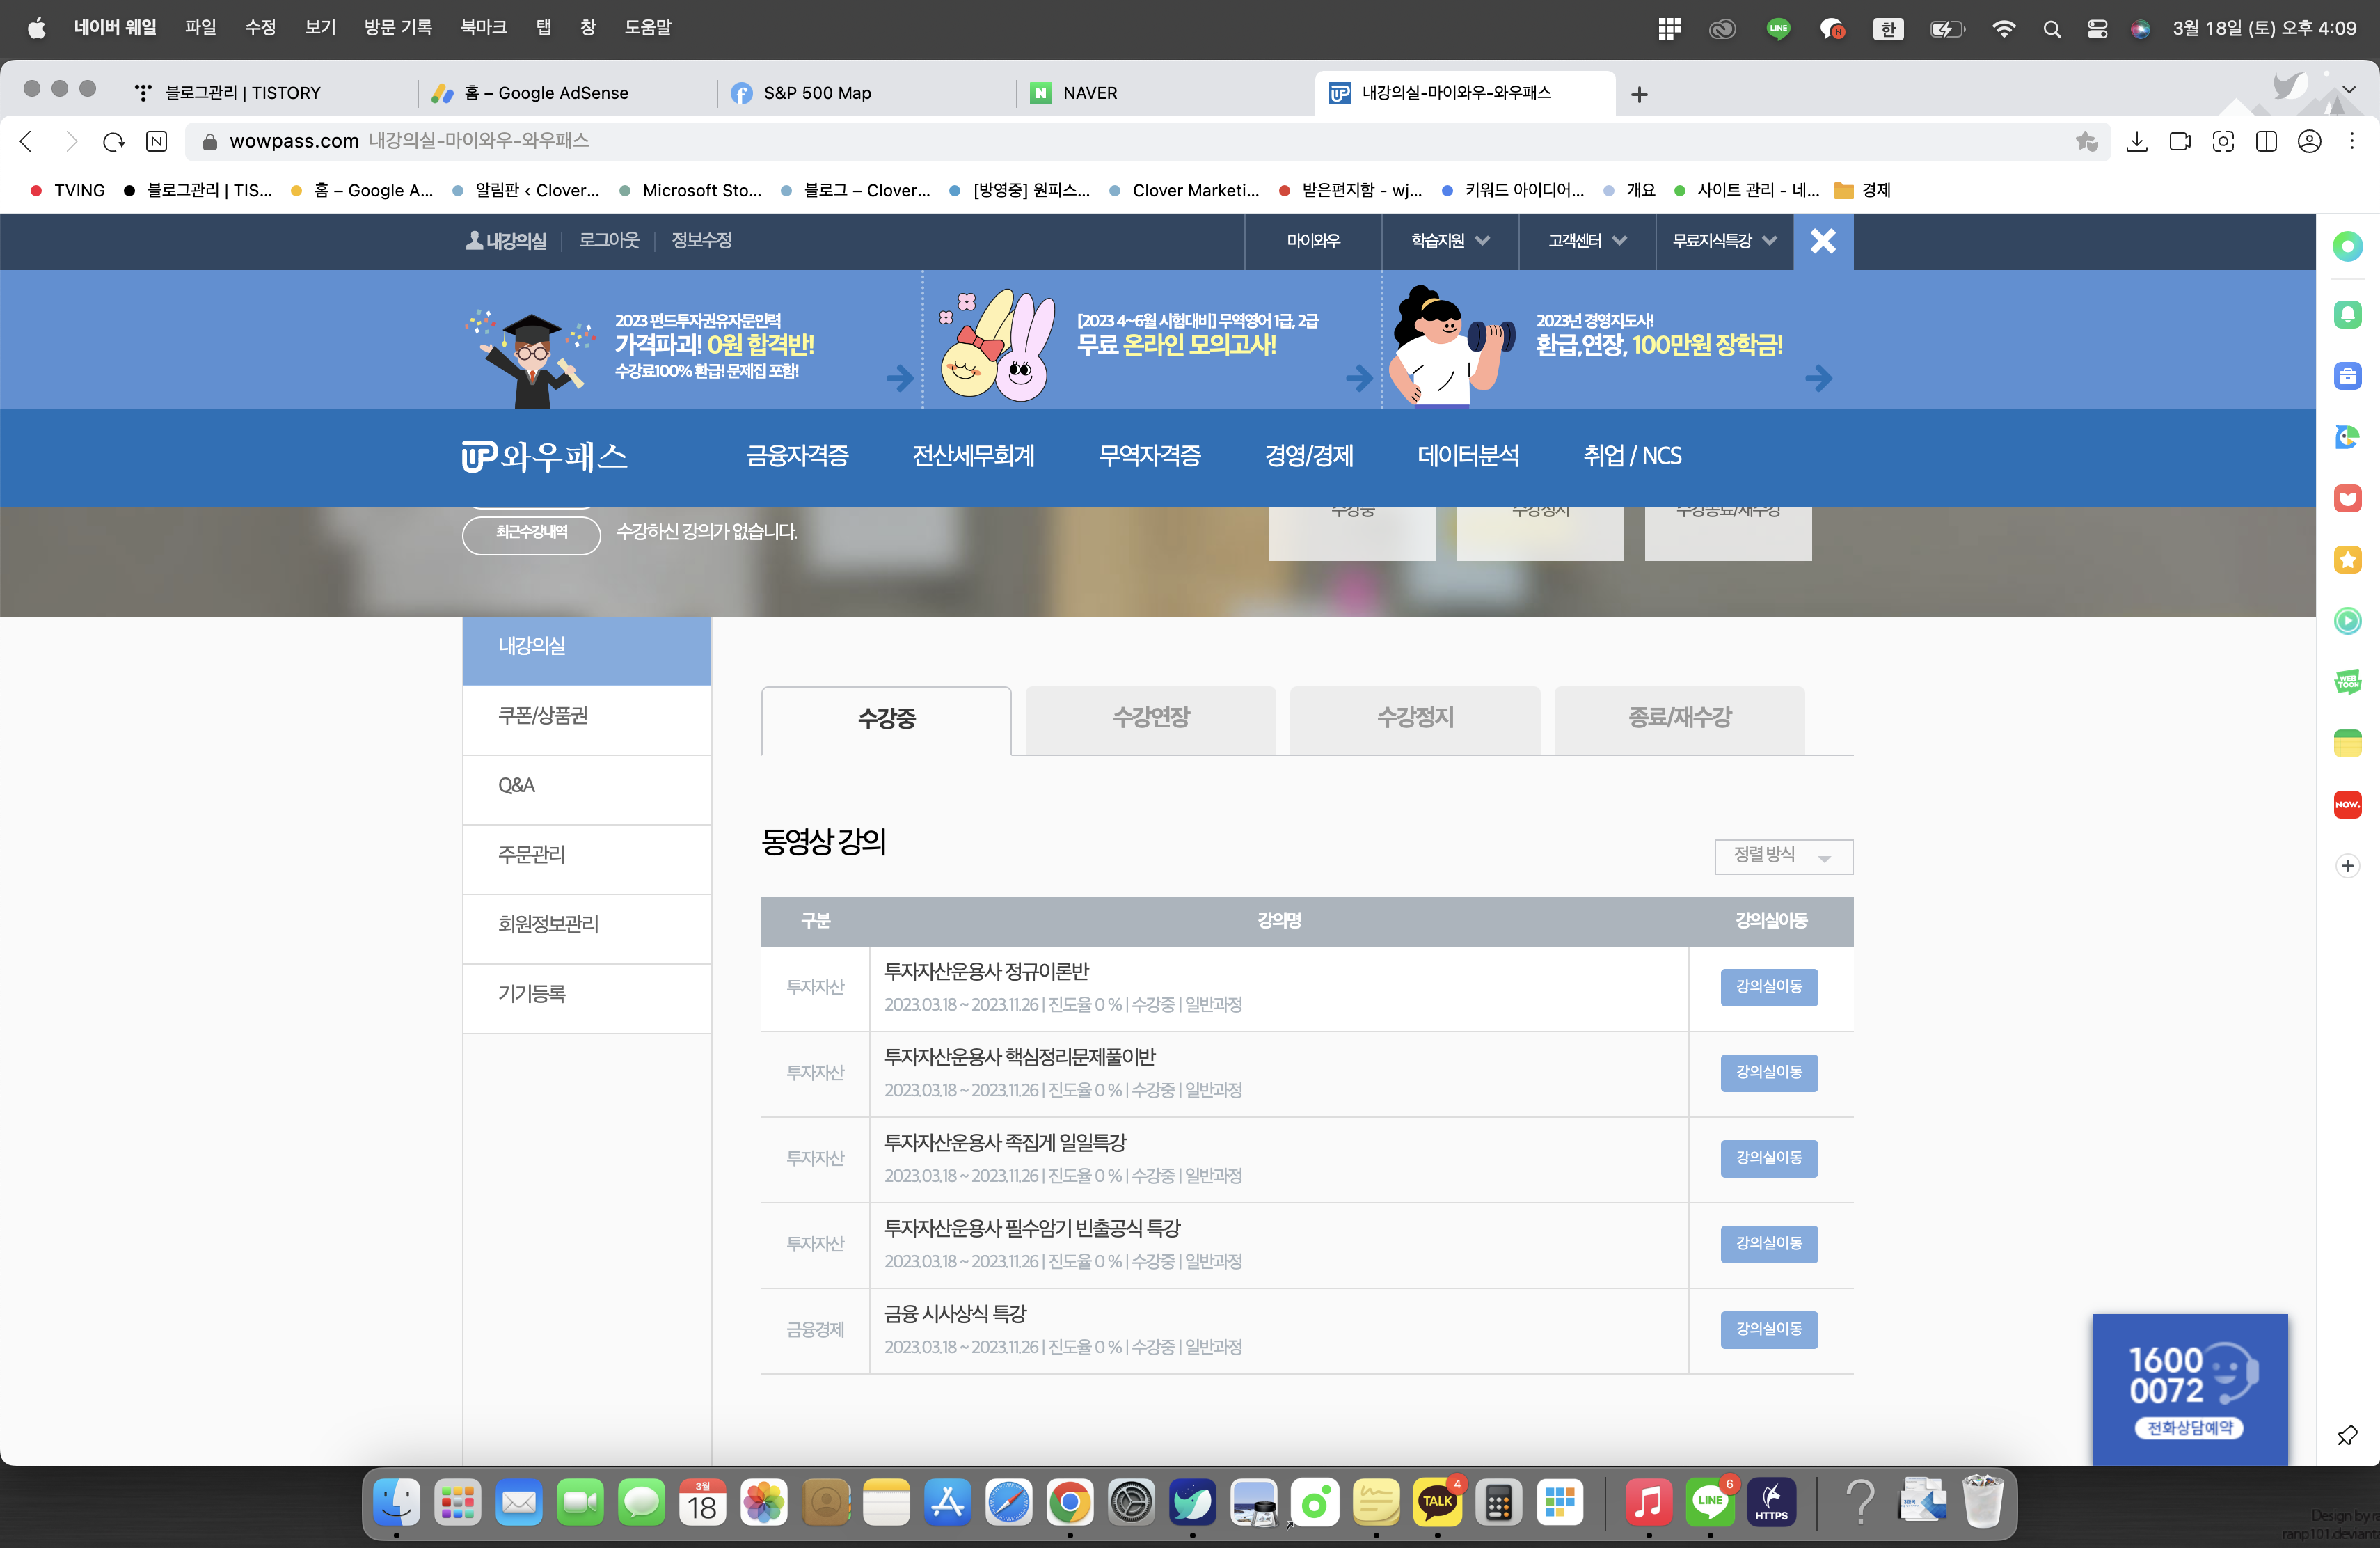The image size is (2380, 1548).
Task: Go back with the browser back arrow
Action: [x=27, y=142]
